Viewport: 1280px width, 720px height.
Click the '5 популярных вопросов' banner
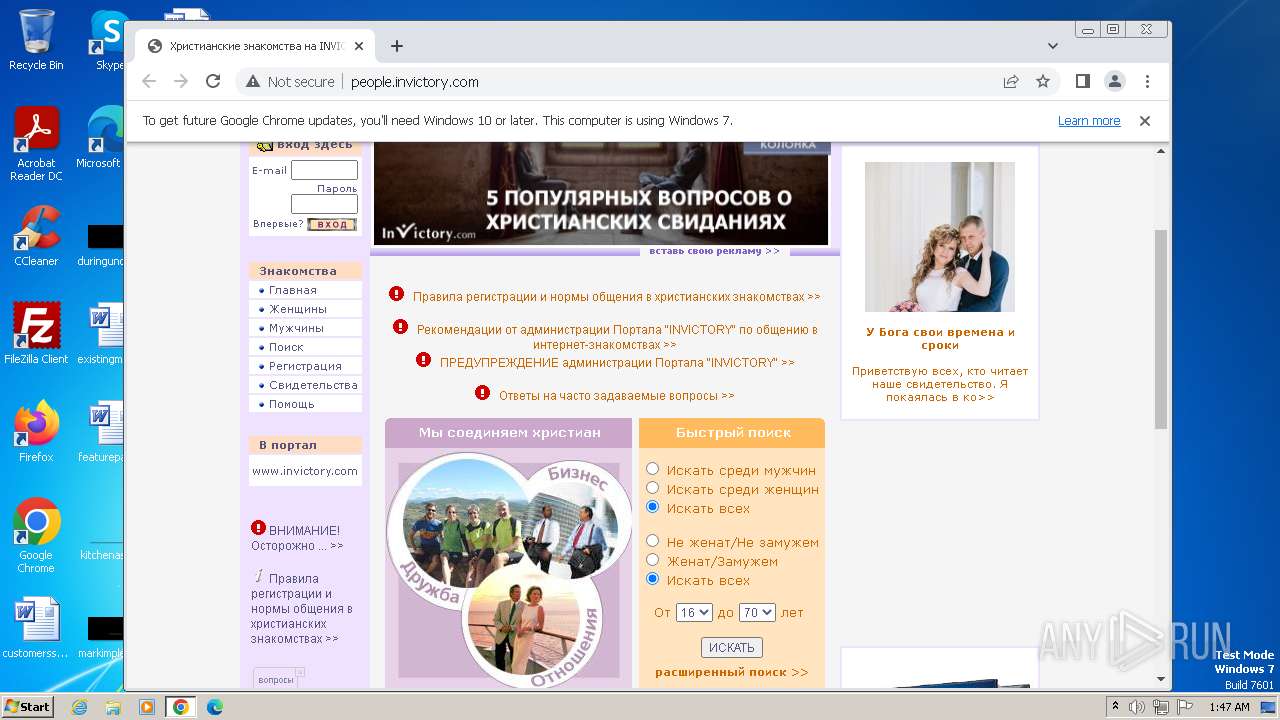tap(601, 193)
